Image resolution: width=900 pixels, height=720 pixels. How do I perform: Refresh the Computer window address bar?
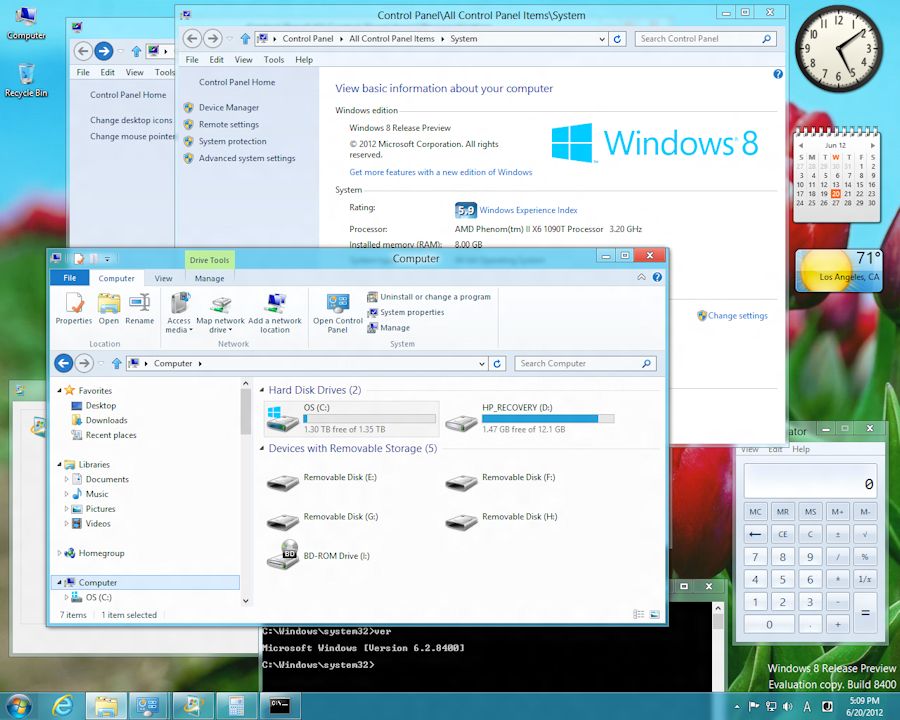click(x=497, y=363)
